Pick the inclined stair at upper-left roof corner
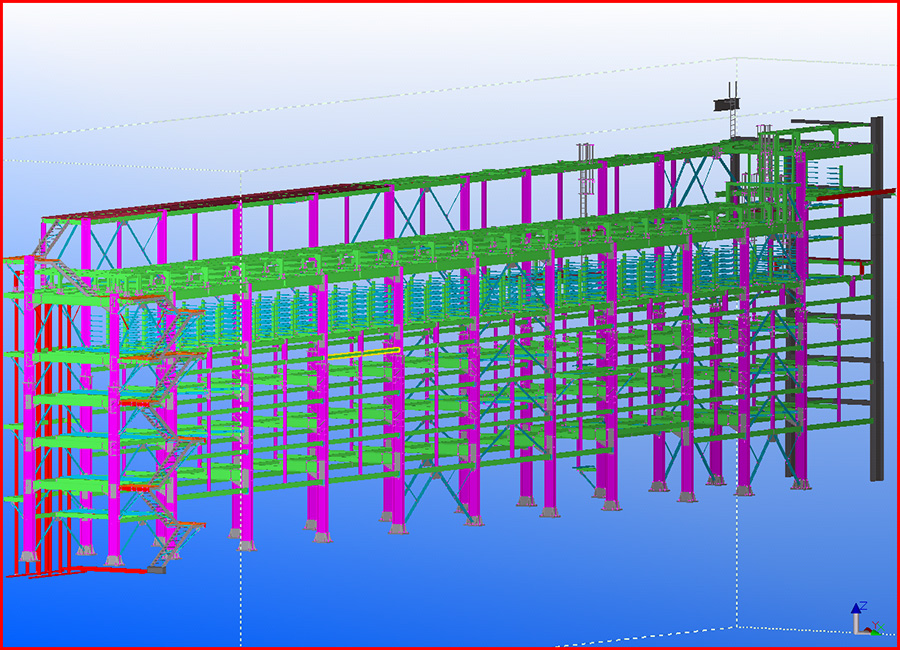Viewport: 900px width, 650px height. (52, 238)
